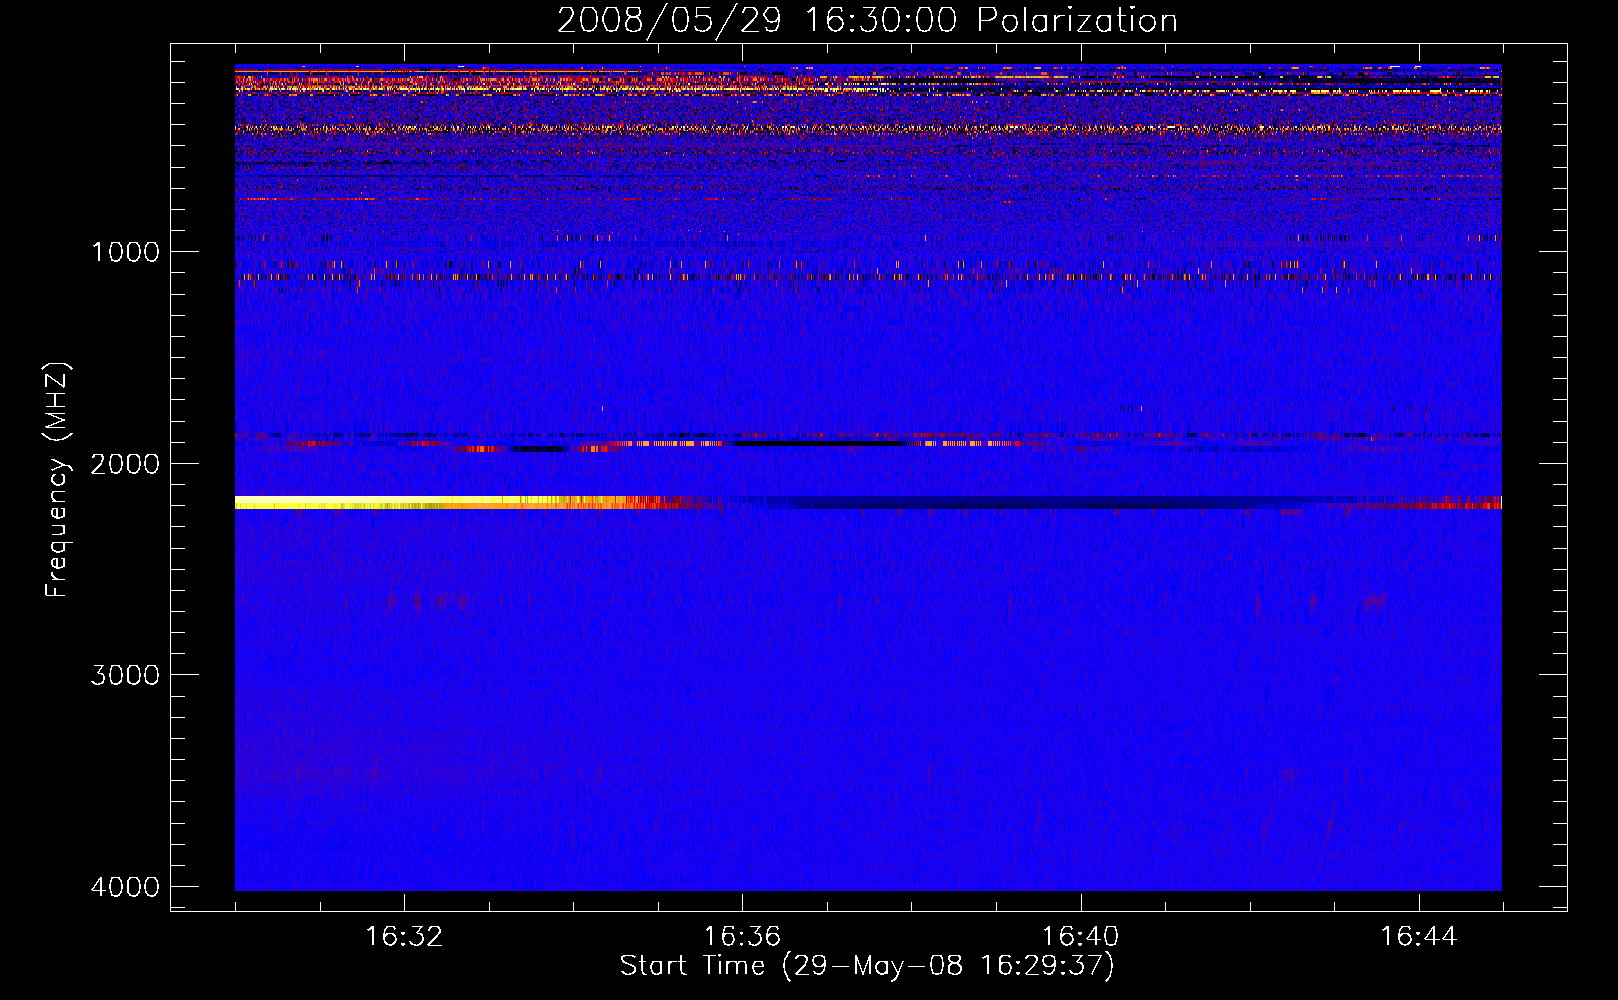Screen dimensions: 1618x1000
Task: Click the 1000 frequency tick label
Action: pyautogui.click(x=125, y=251)
